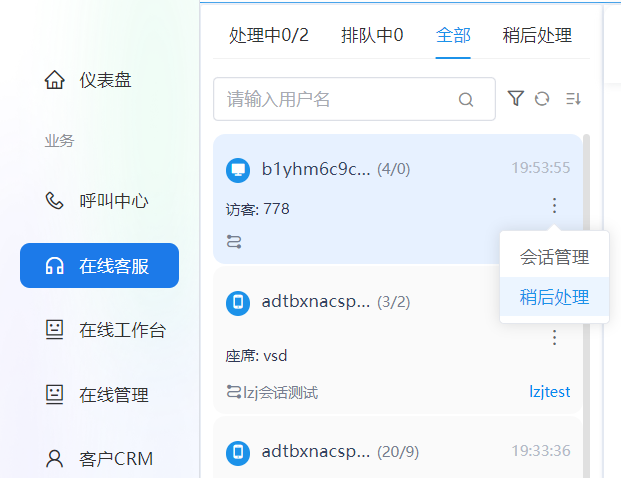
Task: Click the conversation list scrollbar
Action: coord(587,305)
